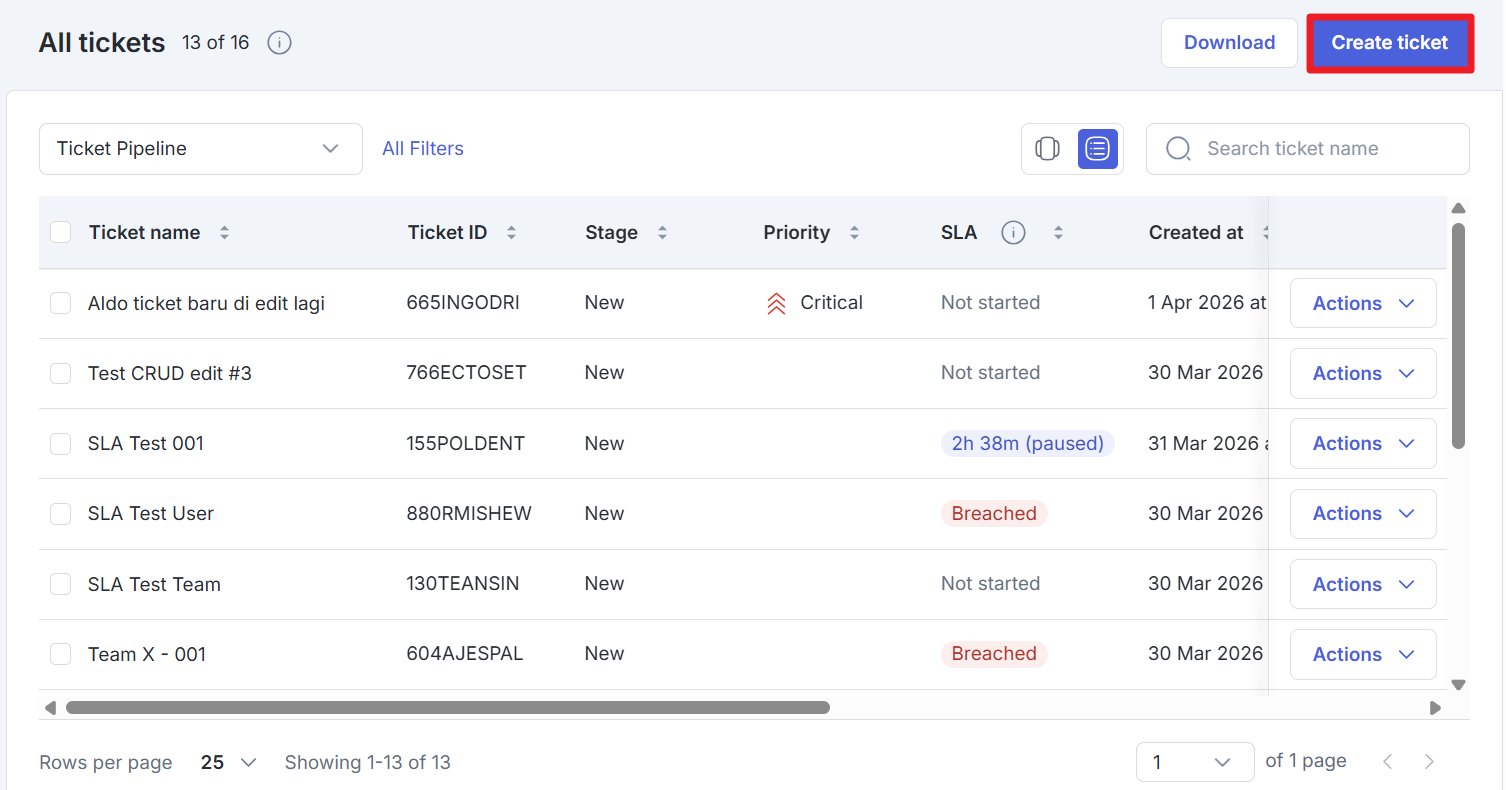Sort by Stage column arrows

click(662, 233)
